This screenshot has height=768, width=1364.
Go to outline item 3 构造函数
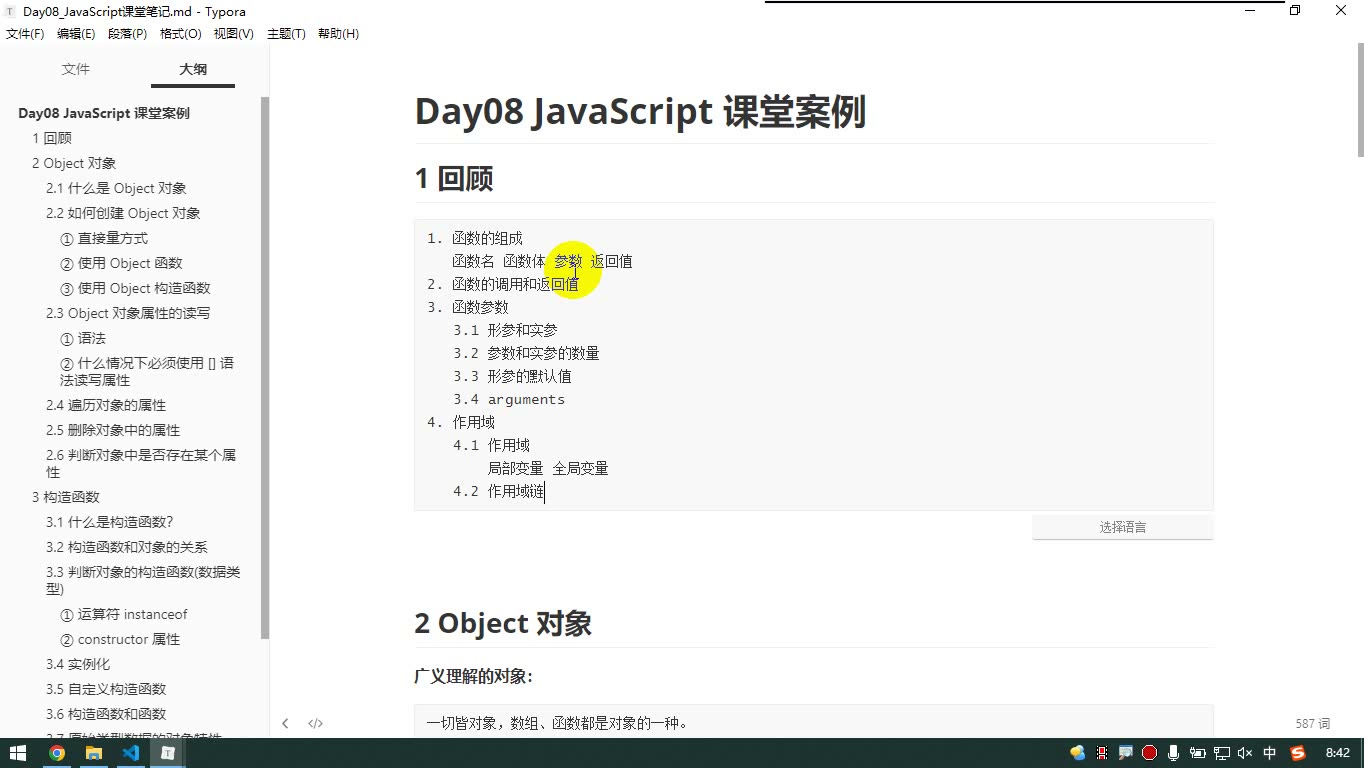pyautogui.click(x=66, y=497)
